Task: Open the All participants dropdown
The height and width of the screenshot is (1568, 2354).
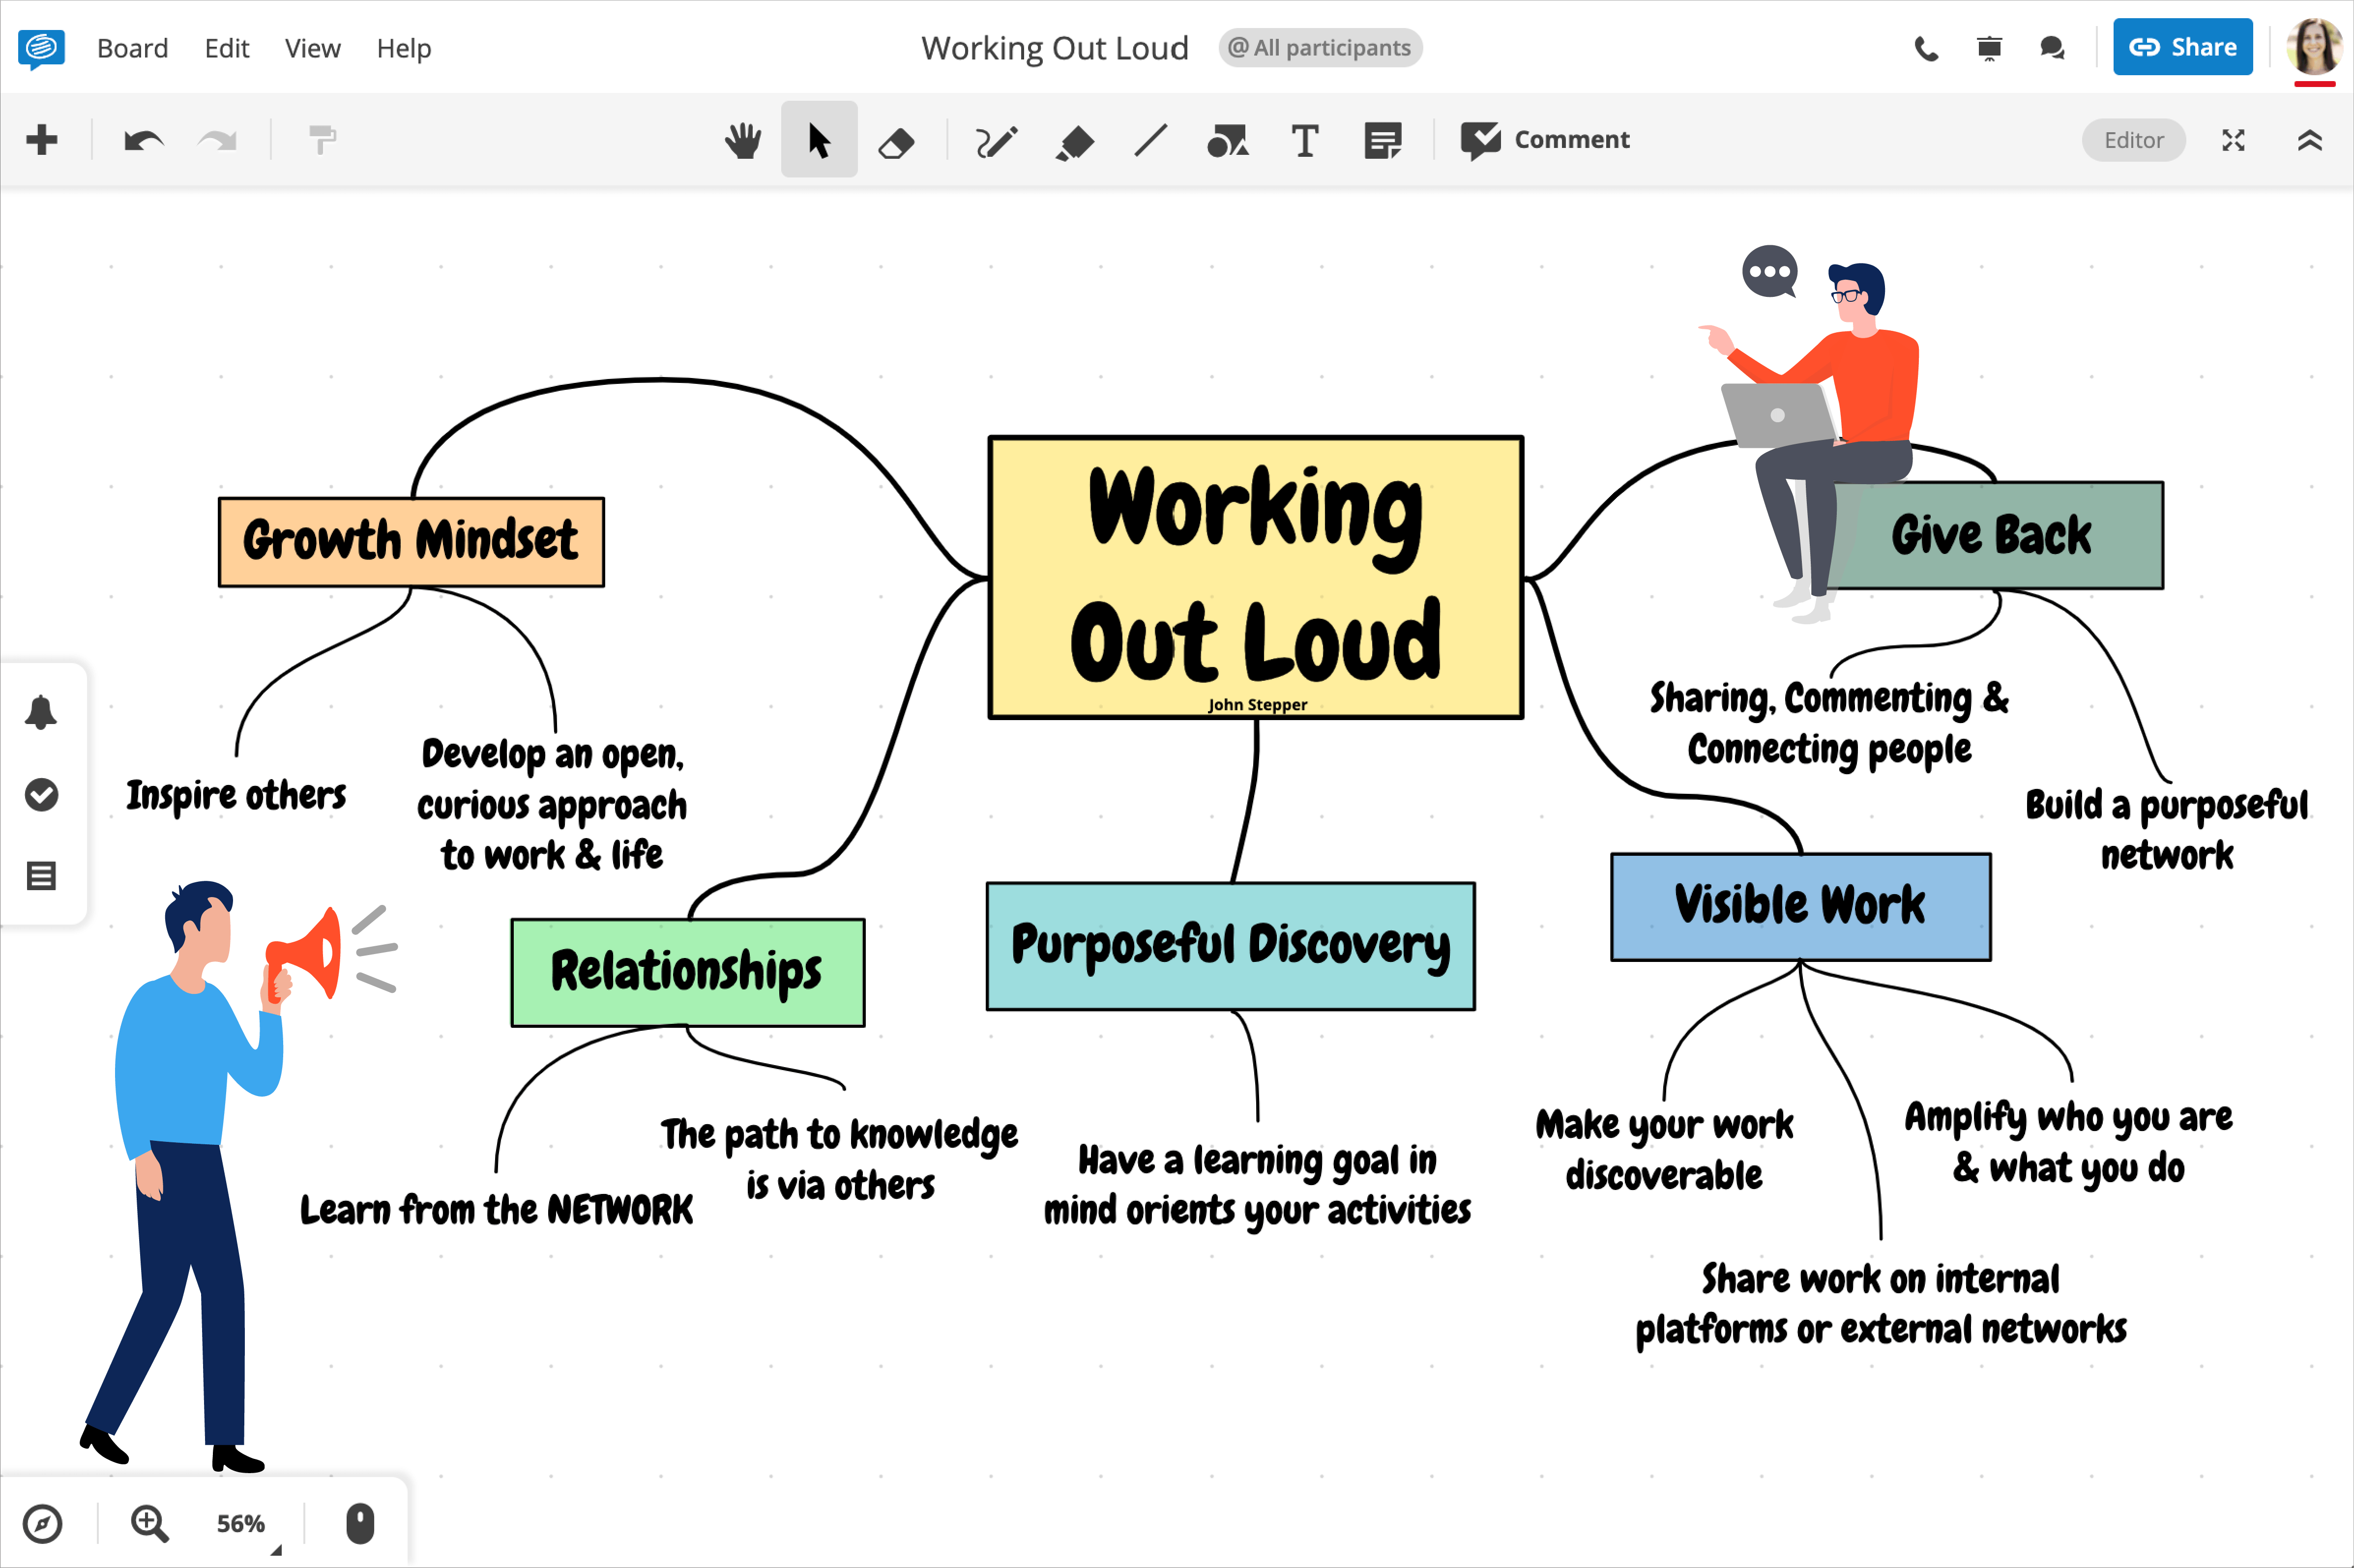Action: click(1319, 47)
